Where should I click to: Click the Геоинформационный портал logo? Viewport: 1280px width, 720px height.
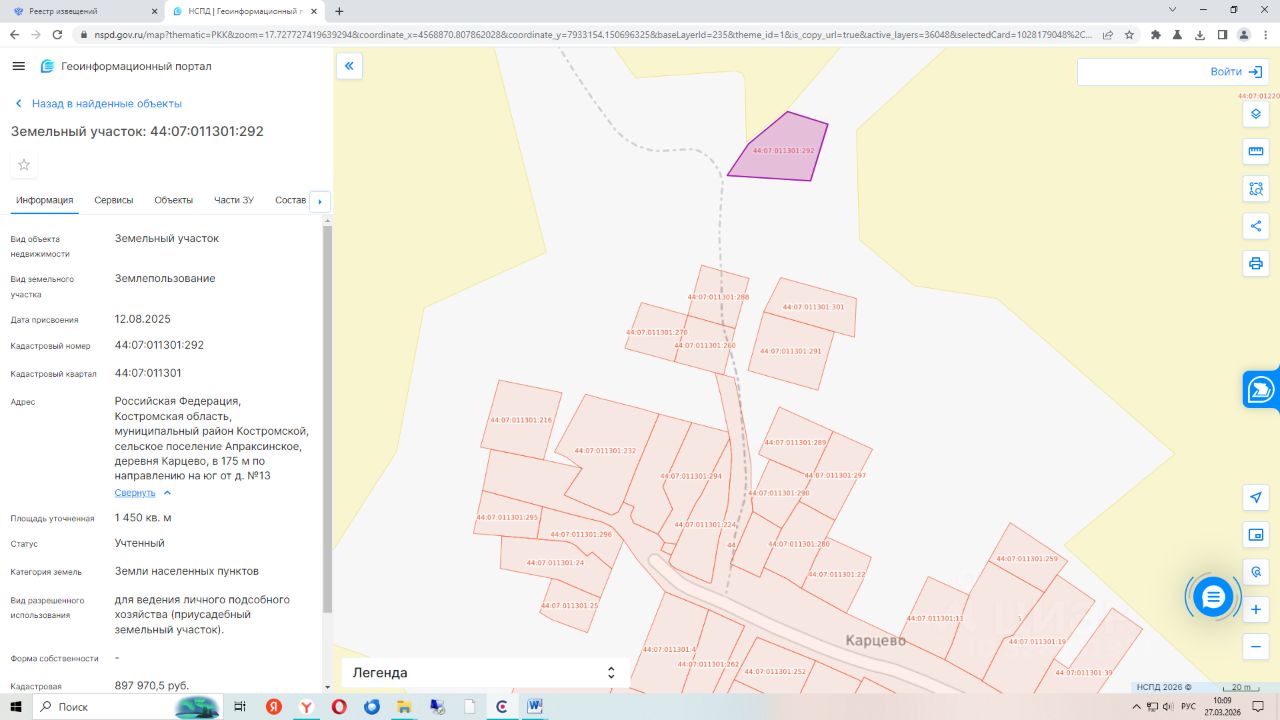point(125,66)
